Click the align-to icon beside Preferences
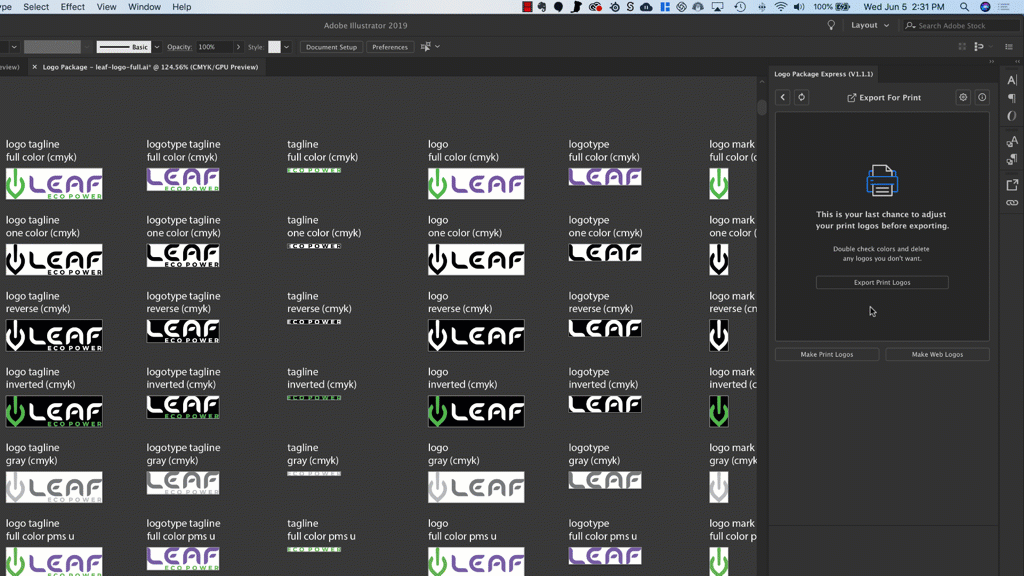 point(426,46)
